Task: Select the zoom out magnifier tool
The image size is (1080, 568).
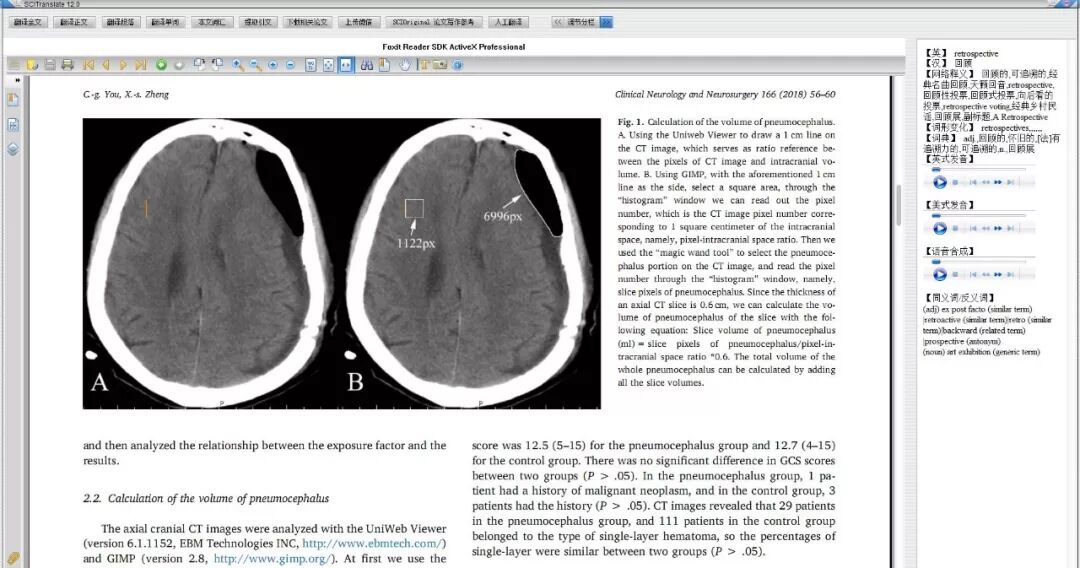Action: tap(255, 65)
